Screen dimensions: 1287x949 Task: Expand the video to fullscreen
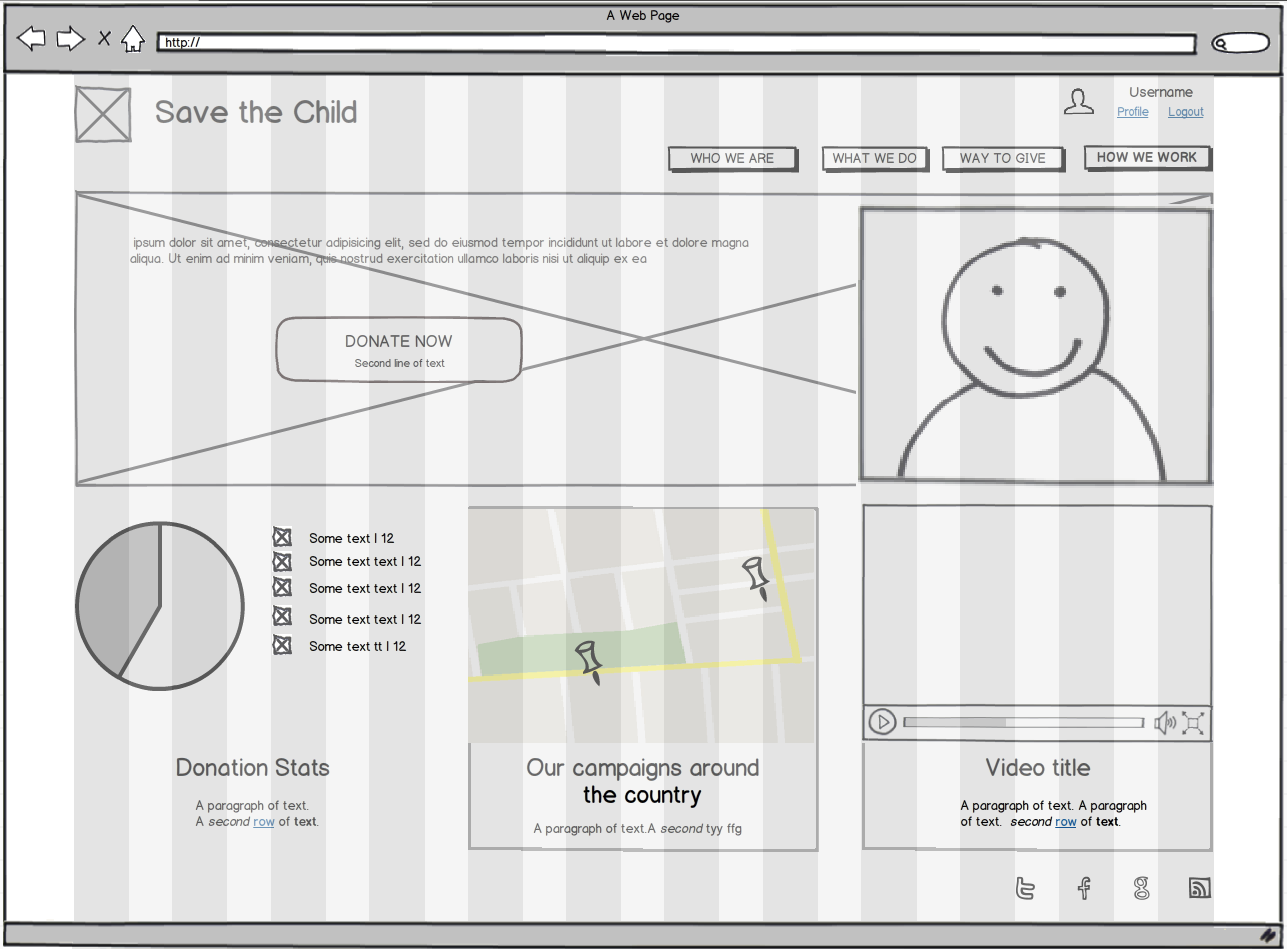(1193, 723)
